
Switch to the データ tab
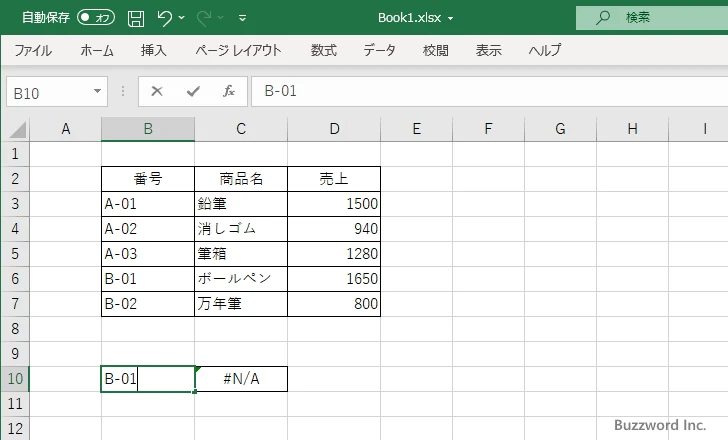[x=379, y=50]
